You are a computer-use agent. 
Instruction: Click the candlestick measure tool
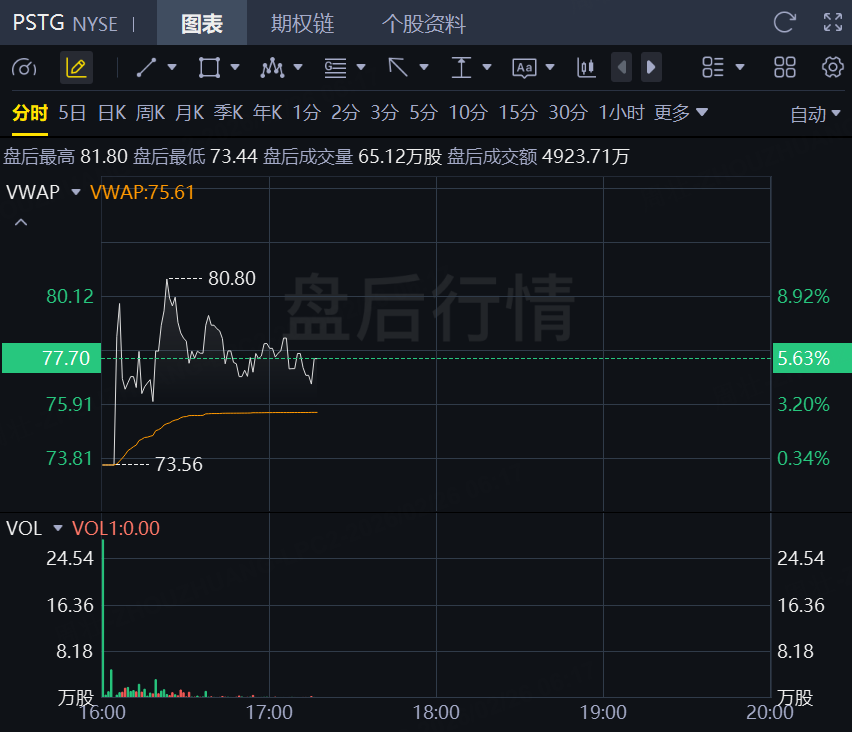coord(586,67)
